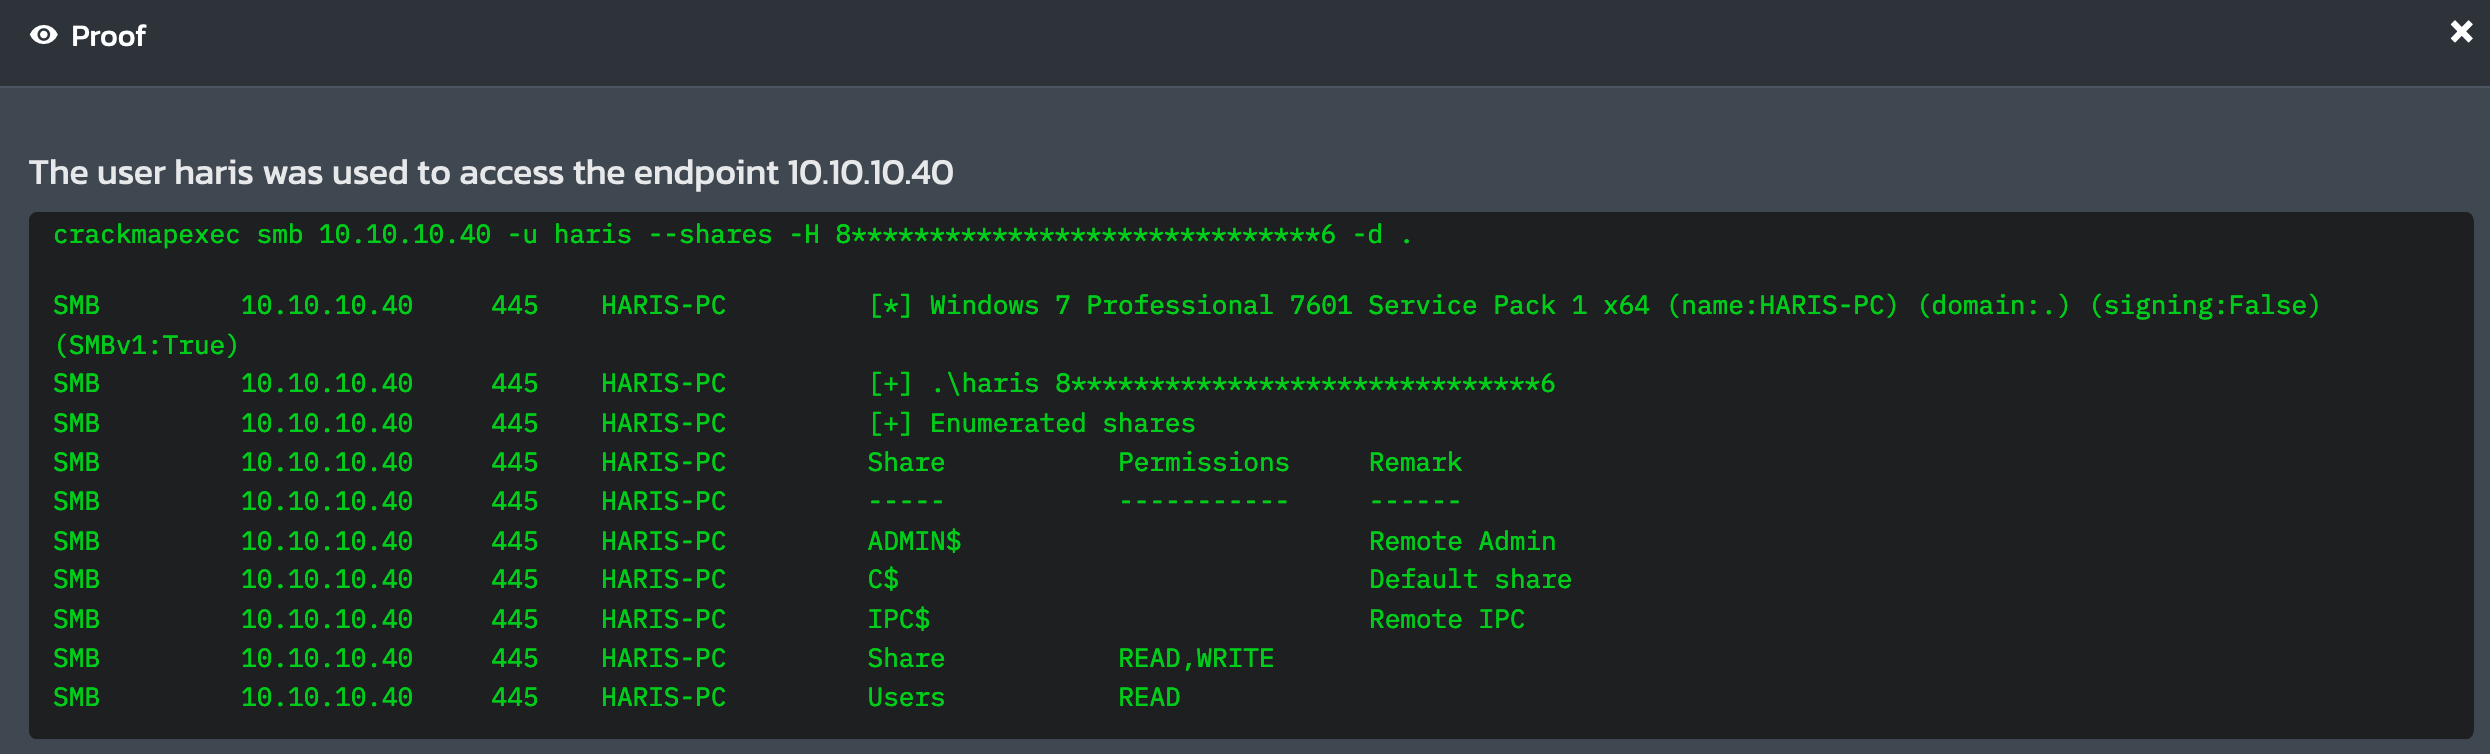This screenshot has width=2490, height=754.
Task: Close the Proof panel with X
Action: coord(2461,32)
